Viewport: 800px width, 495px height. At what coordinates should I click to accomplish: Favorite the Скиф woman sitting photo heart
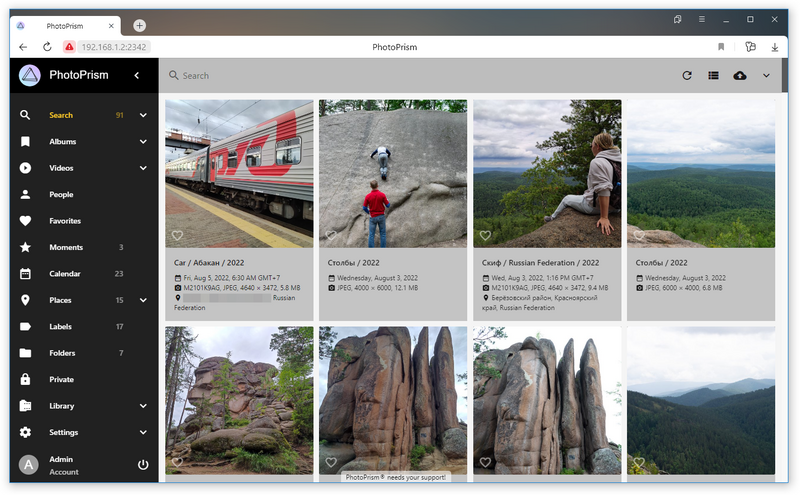[x=485, y=235]
